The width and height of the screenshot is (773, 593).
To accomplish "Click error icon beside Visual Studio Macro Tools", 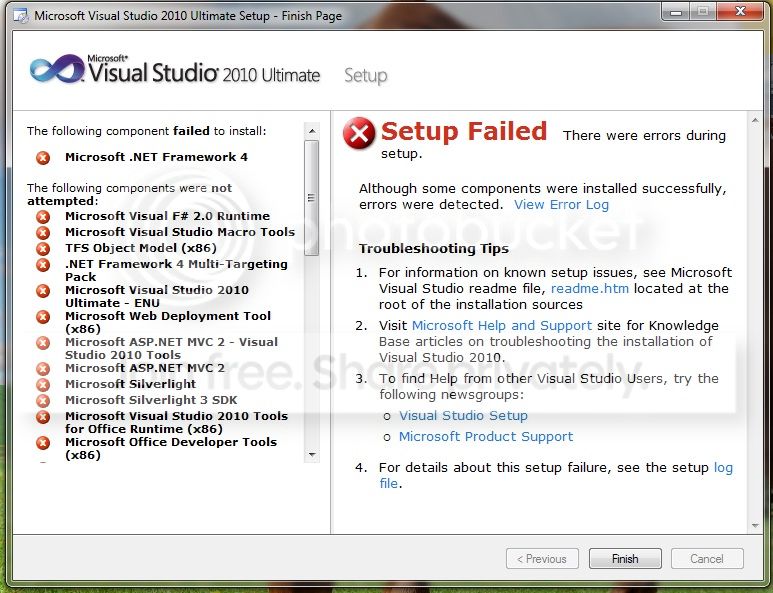I will click(43, 232).
